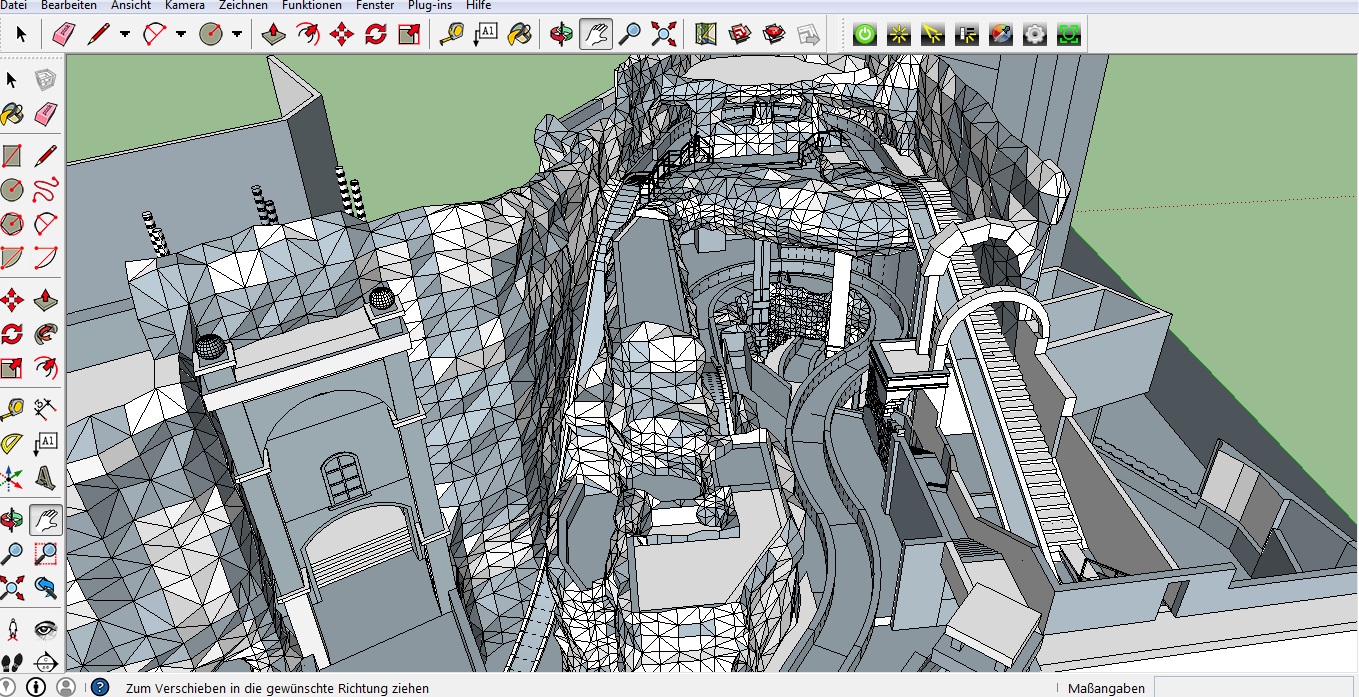Open the Kamera menu
The width and height of the screenshot is (1359, 697).
(x=185, y=6)
